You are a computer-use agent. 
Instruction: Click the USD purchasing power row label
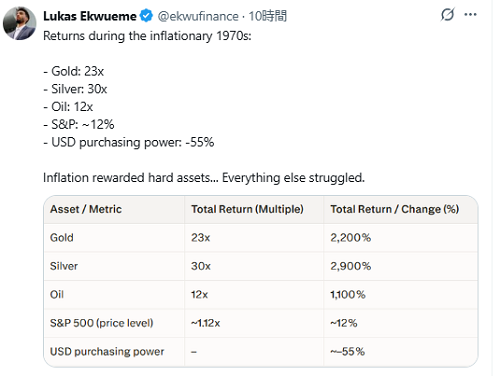click(107, 351)
